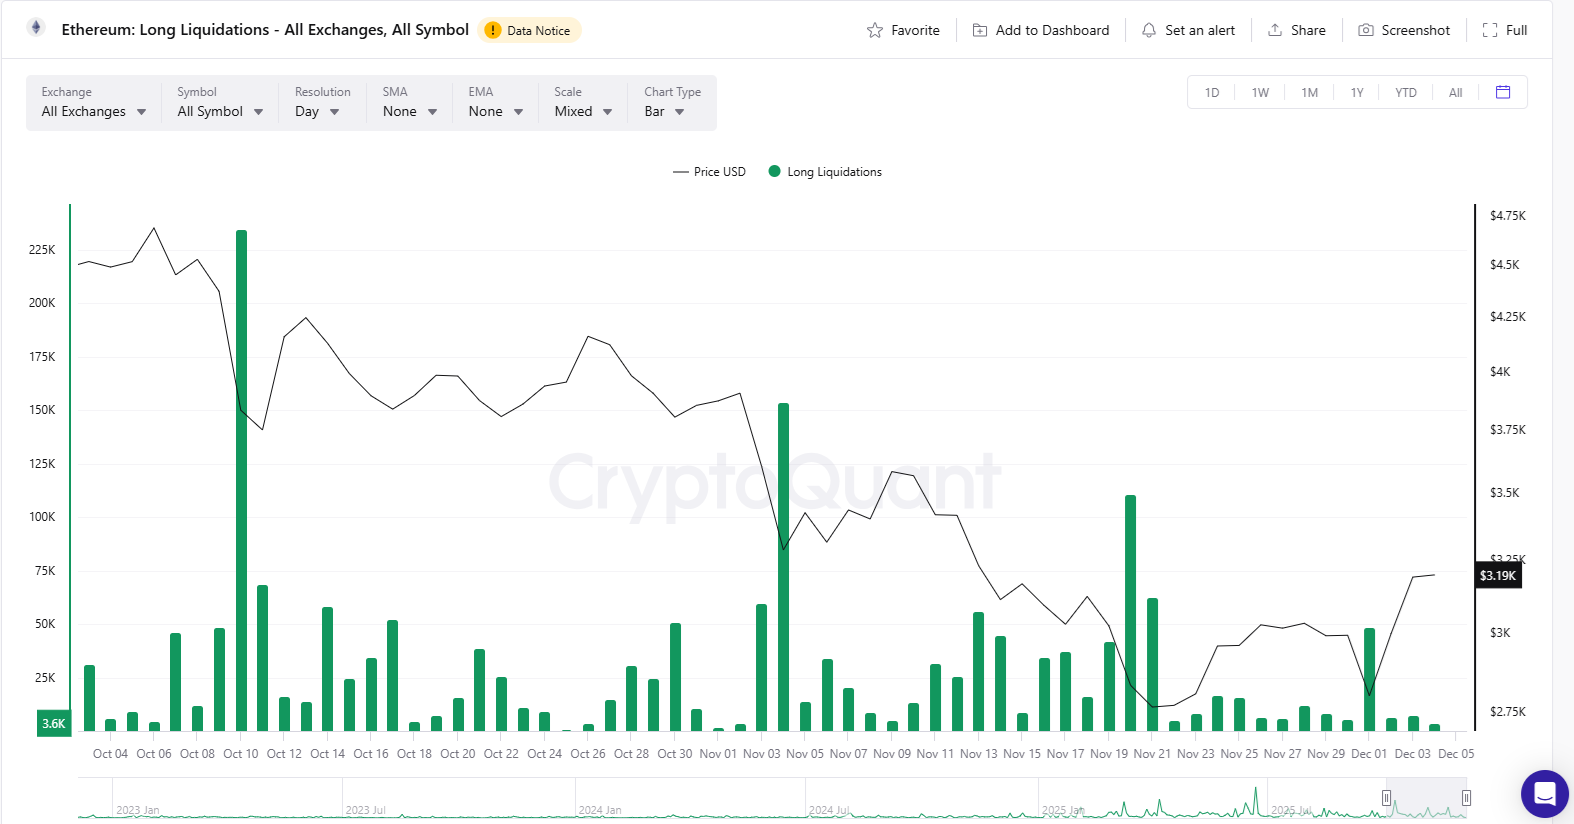1574x824 pixels.
Task: Open the Scale Mixed dropdown
Action: [583, 111]
